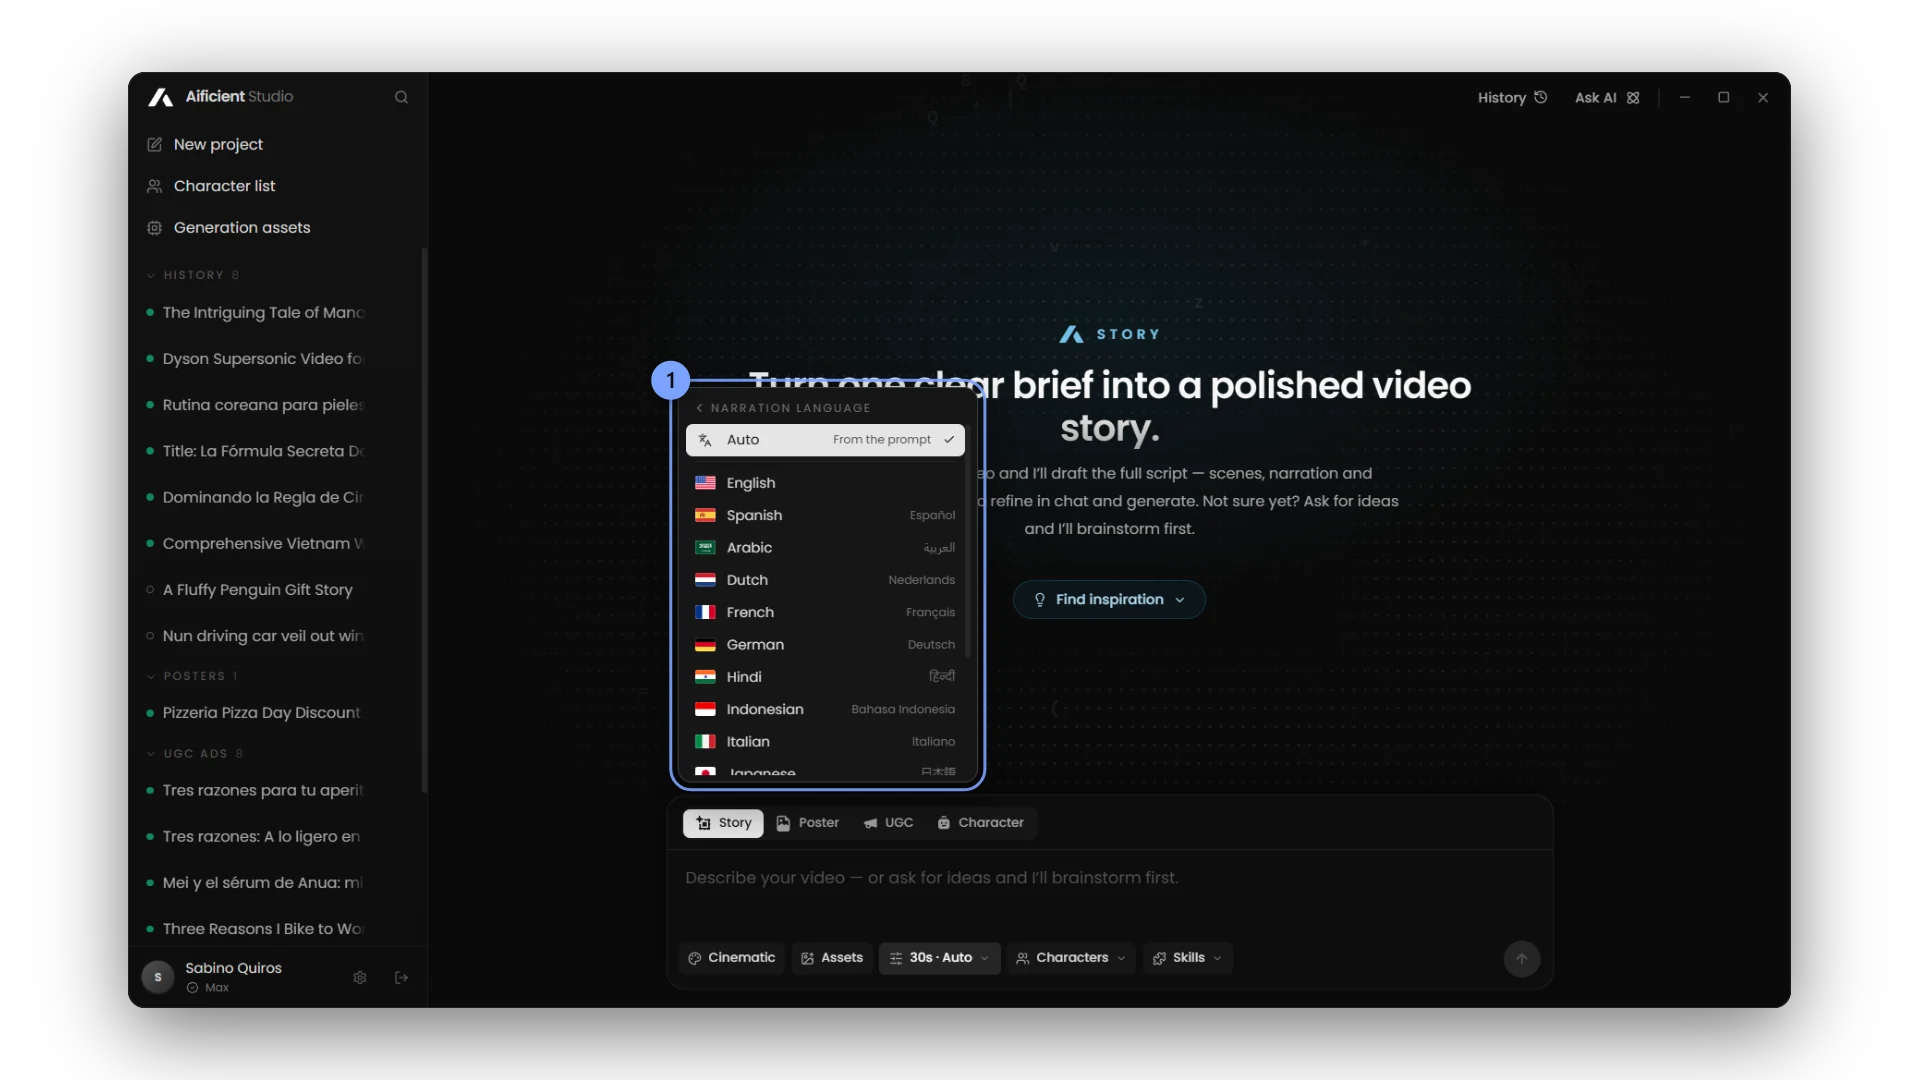Choose Spanish narration language
Image resolution: width=1920 pixels, height=1080 pixels.
tap(825, 515)
